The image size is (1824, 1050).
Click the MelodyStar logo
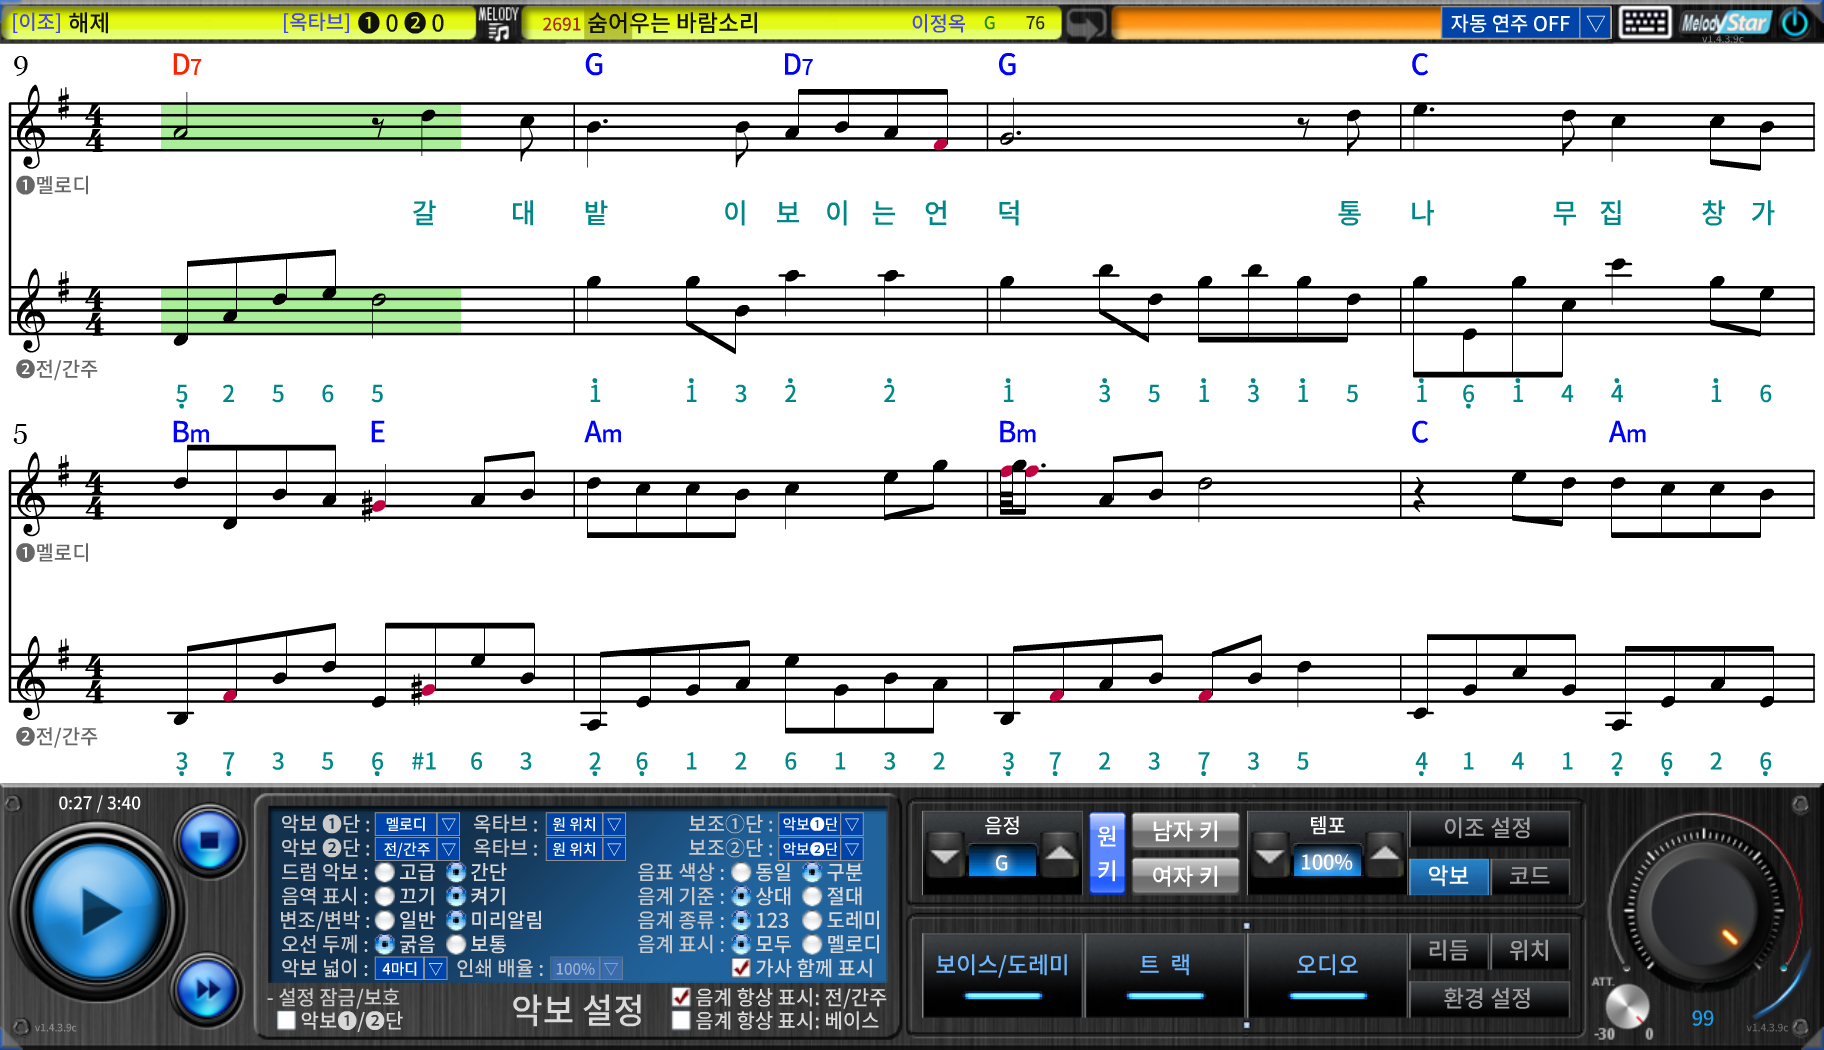(x=1725, y=23)
